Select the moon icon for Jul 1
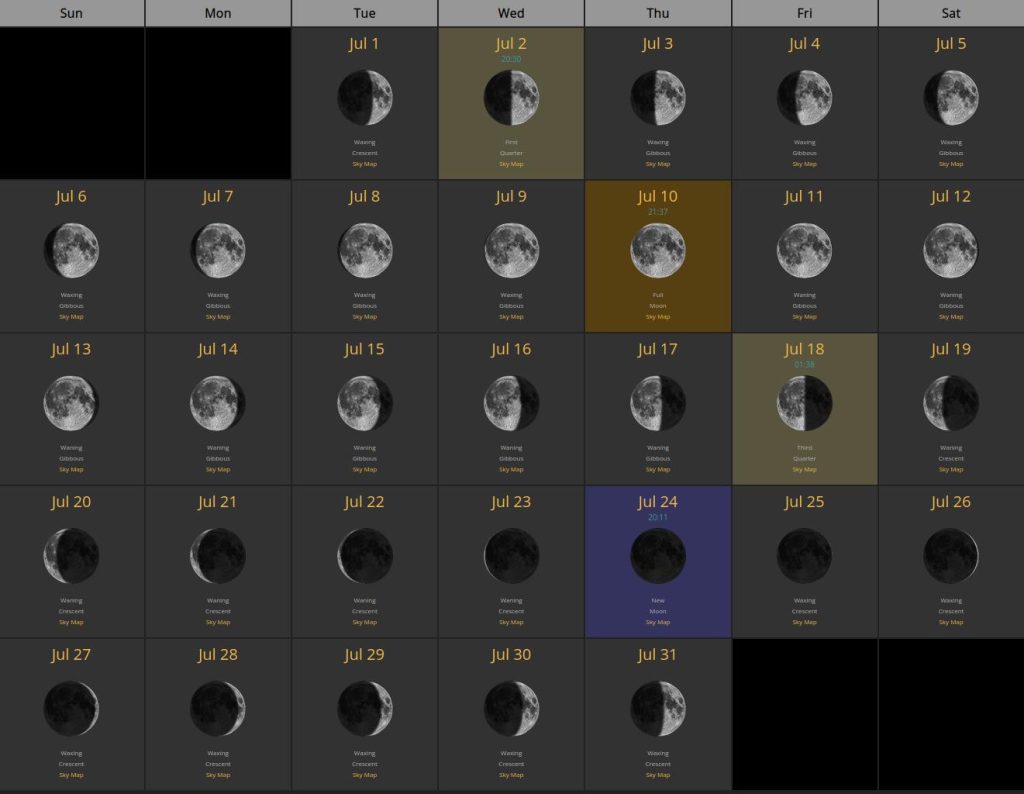The height and width of the screenshot is (794, 1024). [365, 98]
